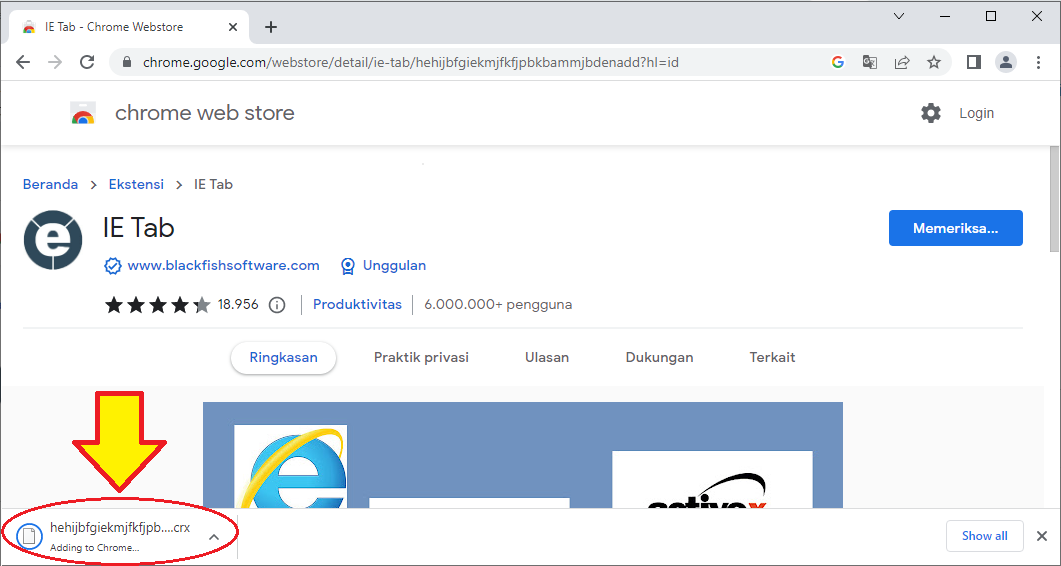Open tab search chevron in title bar

pyautogui.click(x=899, y=16)
